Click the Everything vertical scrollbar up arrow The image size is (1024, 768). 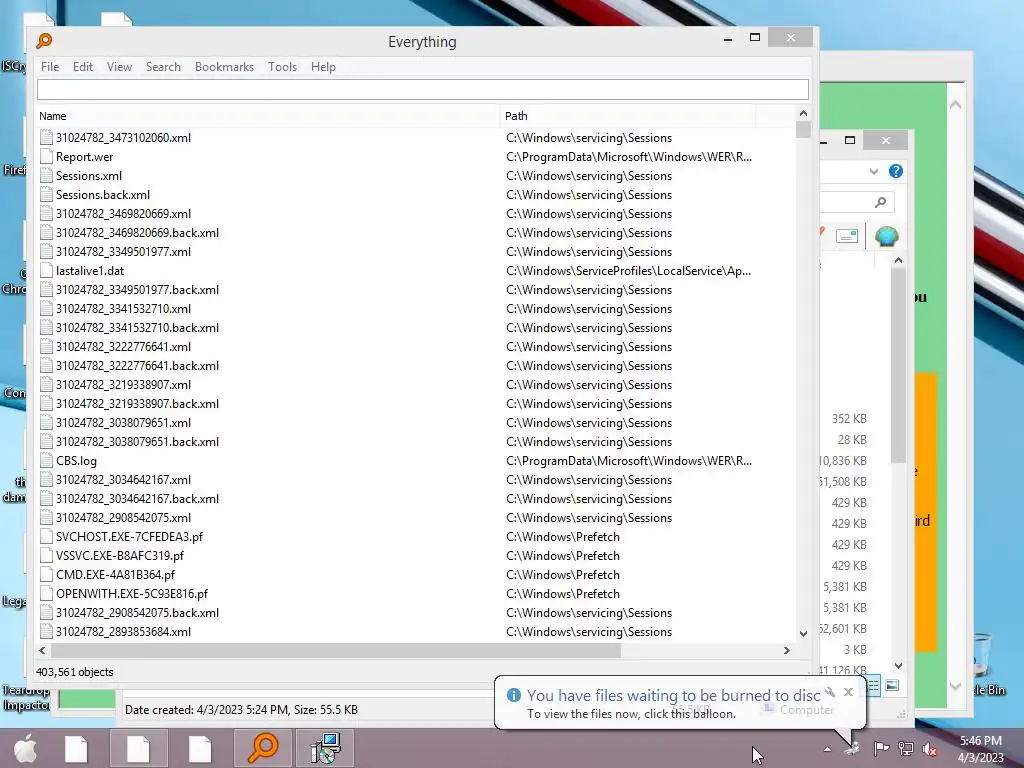point(803,113)
